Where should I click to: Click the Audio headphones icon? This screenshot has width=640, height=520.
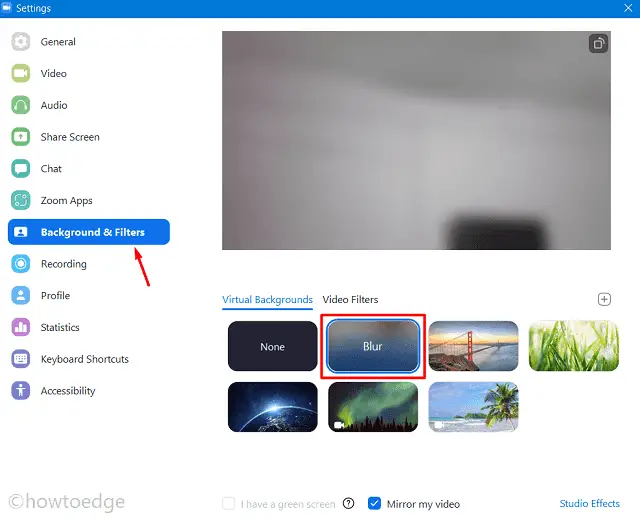click(20, 105)
